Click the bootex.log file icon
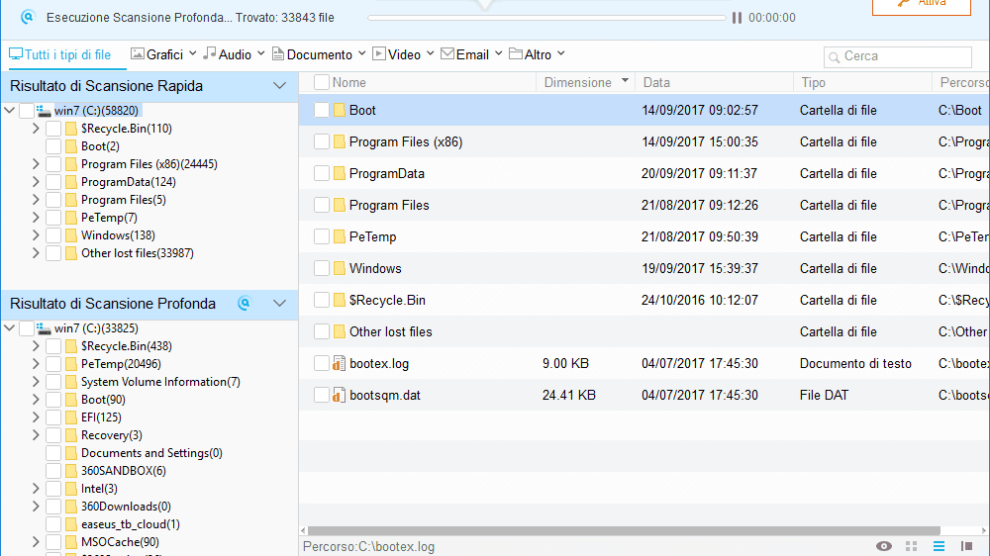This screenshot has width=990, height=556. tap(339, 363)
